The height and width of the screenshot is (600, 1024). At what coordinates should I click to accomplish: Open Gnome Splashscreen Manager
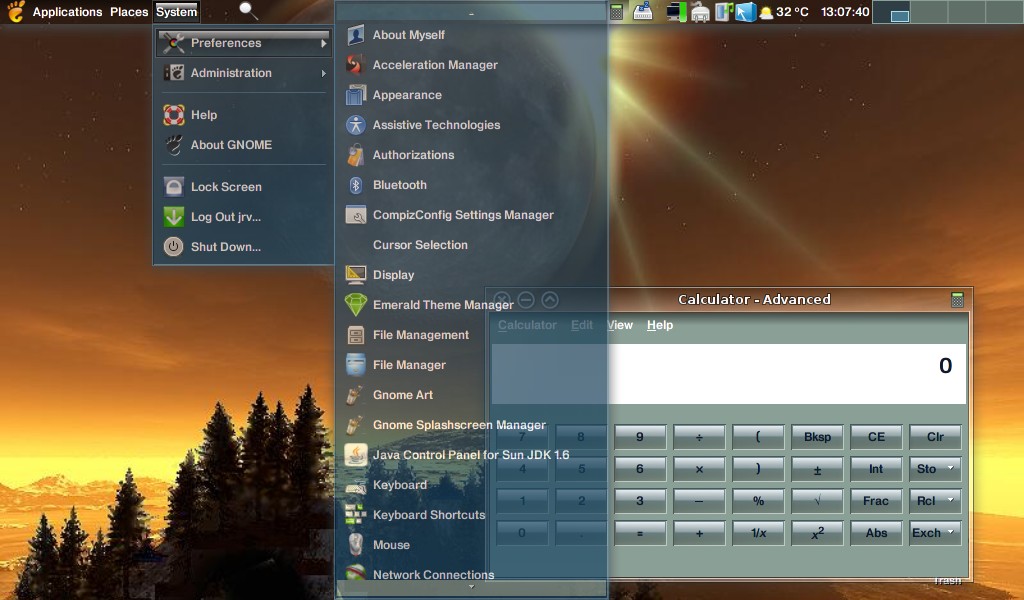point(470,425)
